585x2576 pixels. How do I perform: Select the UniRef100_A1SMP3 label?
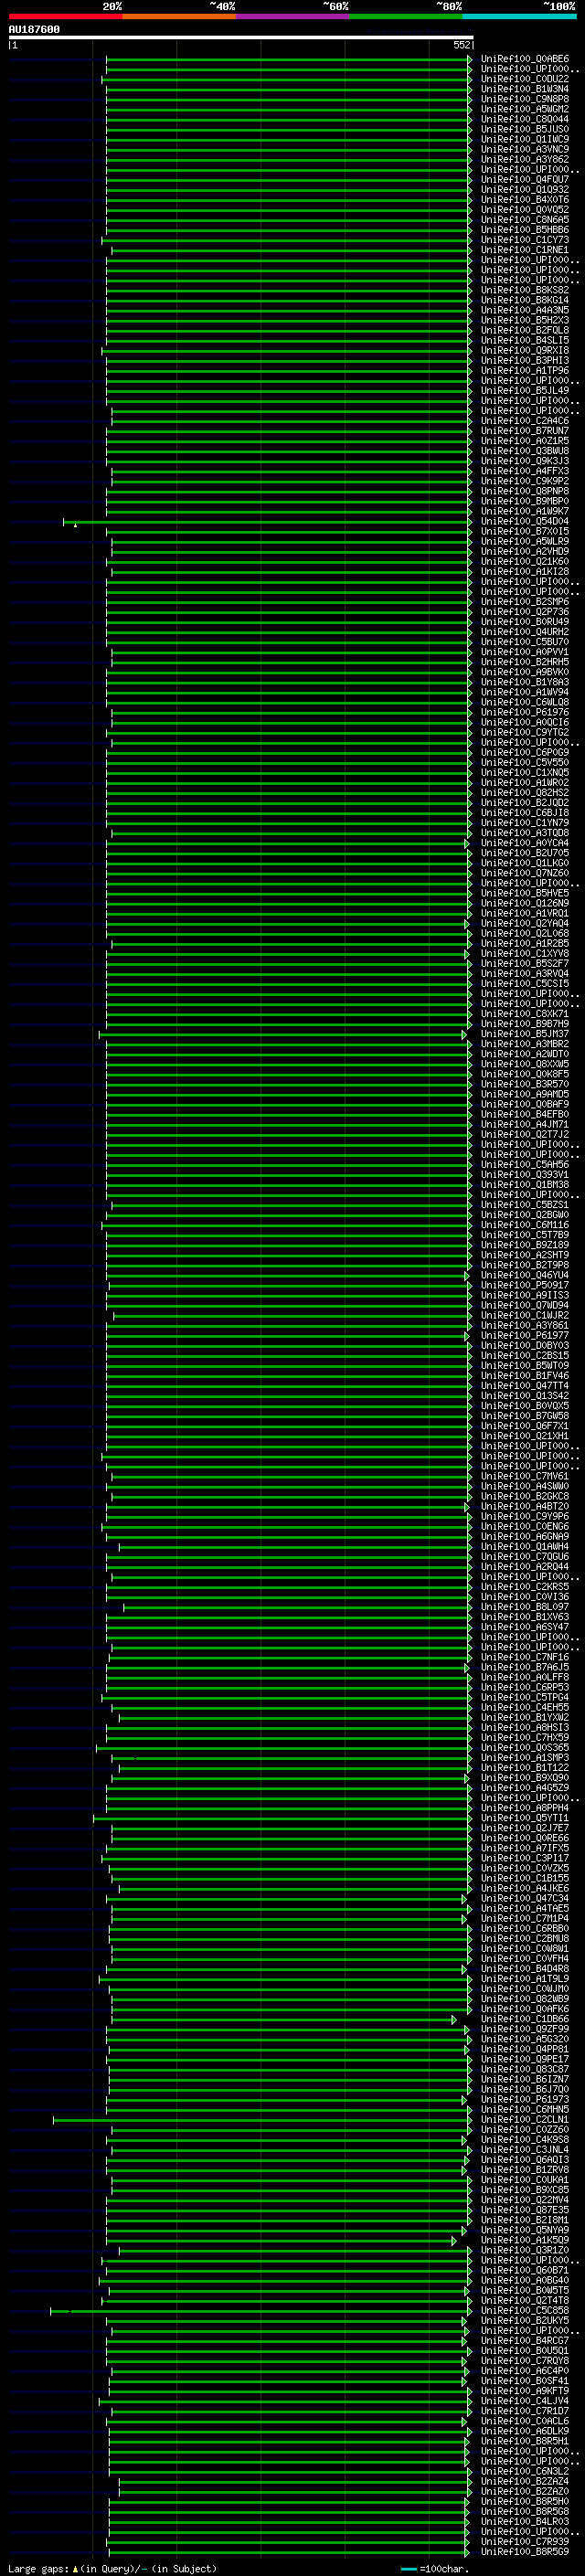point(525,1758)
